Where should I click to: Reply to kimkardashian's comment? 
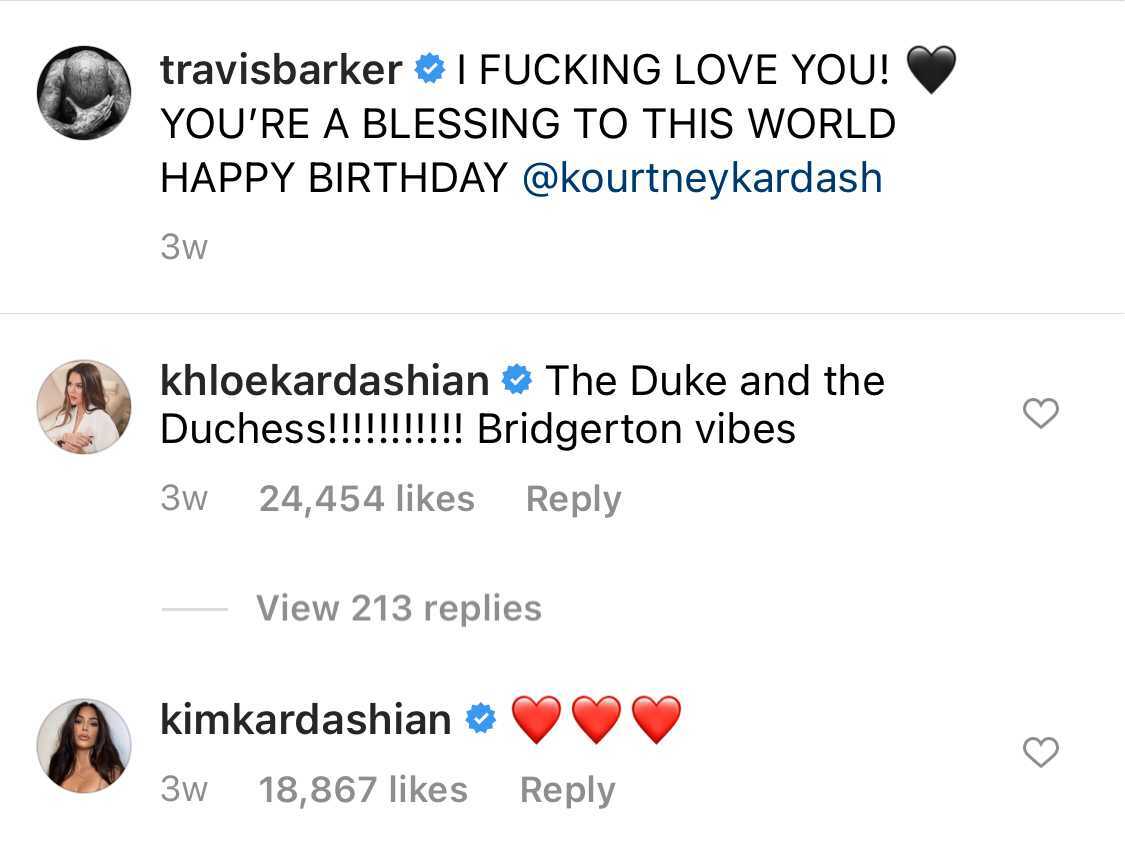point(567,789)
